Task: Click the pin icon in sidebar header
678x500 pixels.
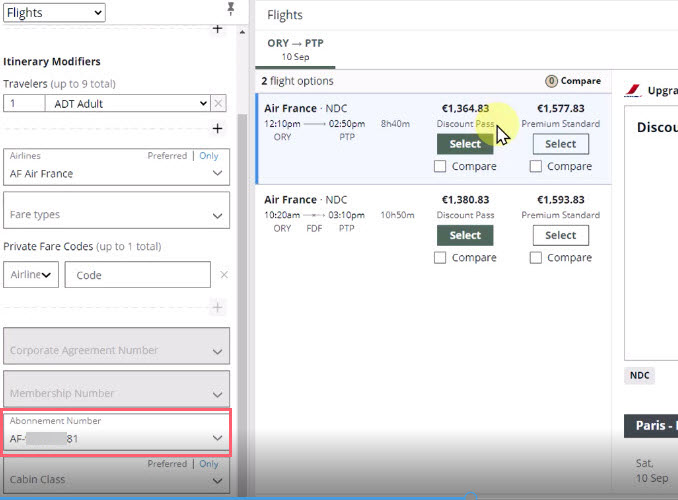Action: (x=232, y=9)
